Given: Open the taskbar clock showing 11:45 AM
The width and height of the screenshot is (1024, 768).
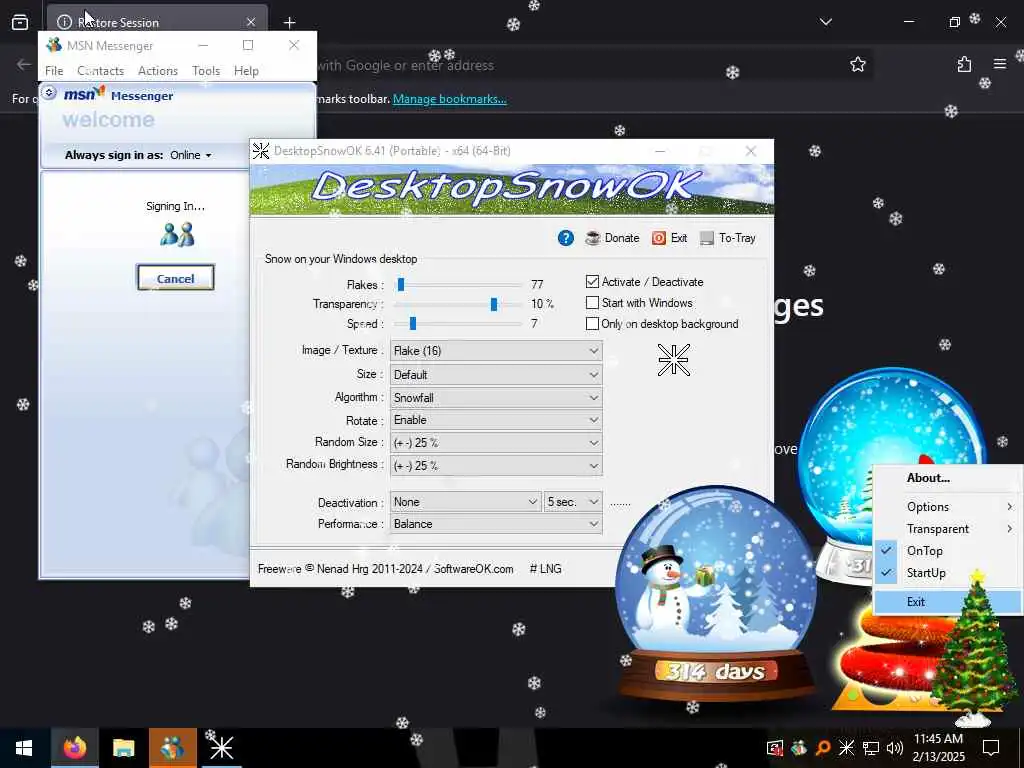Looking at the screenshot, I should tap(938, 748).
